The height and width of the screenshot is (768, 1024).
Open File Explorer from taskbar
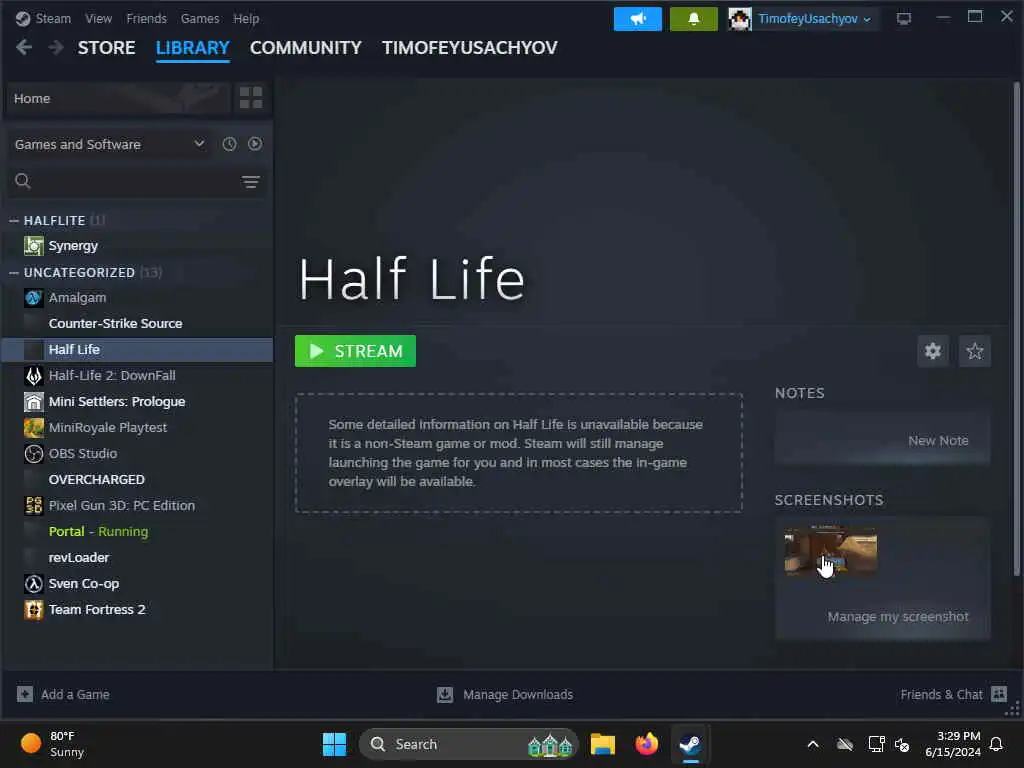602,744
